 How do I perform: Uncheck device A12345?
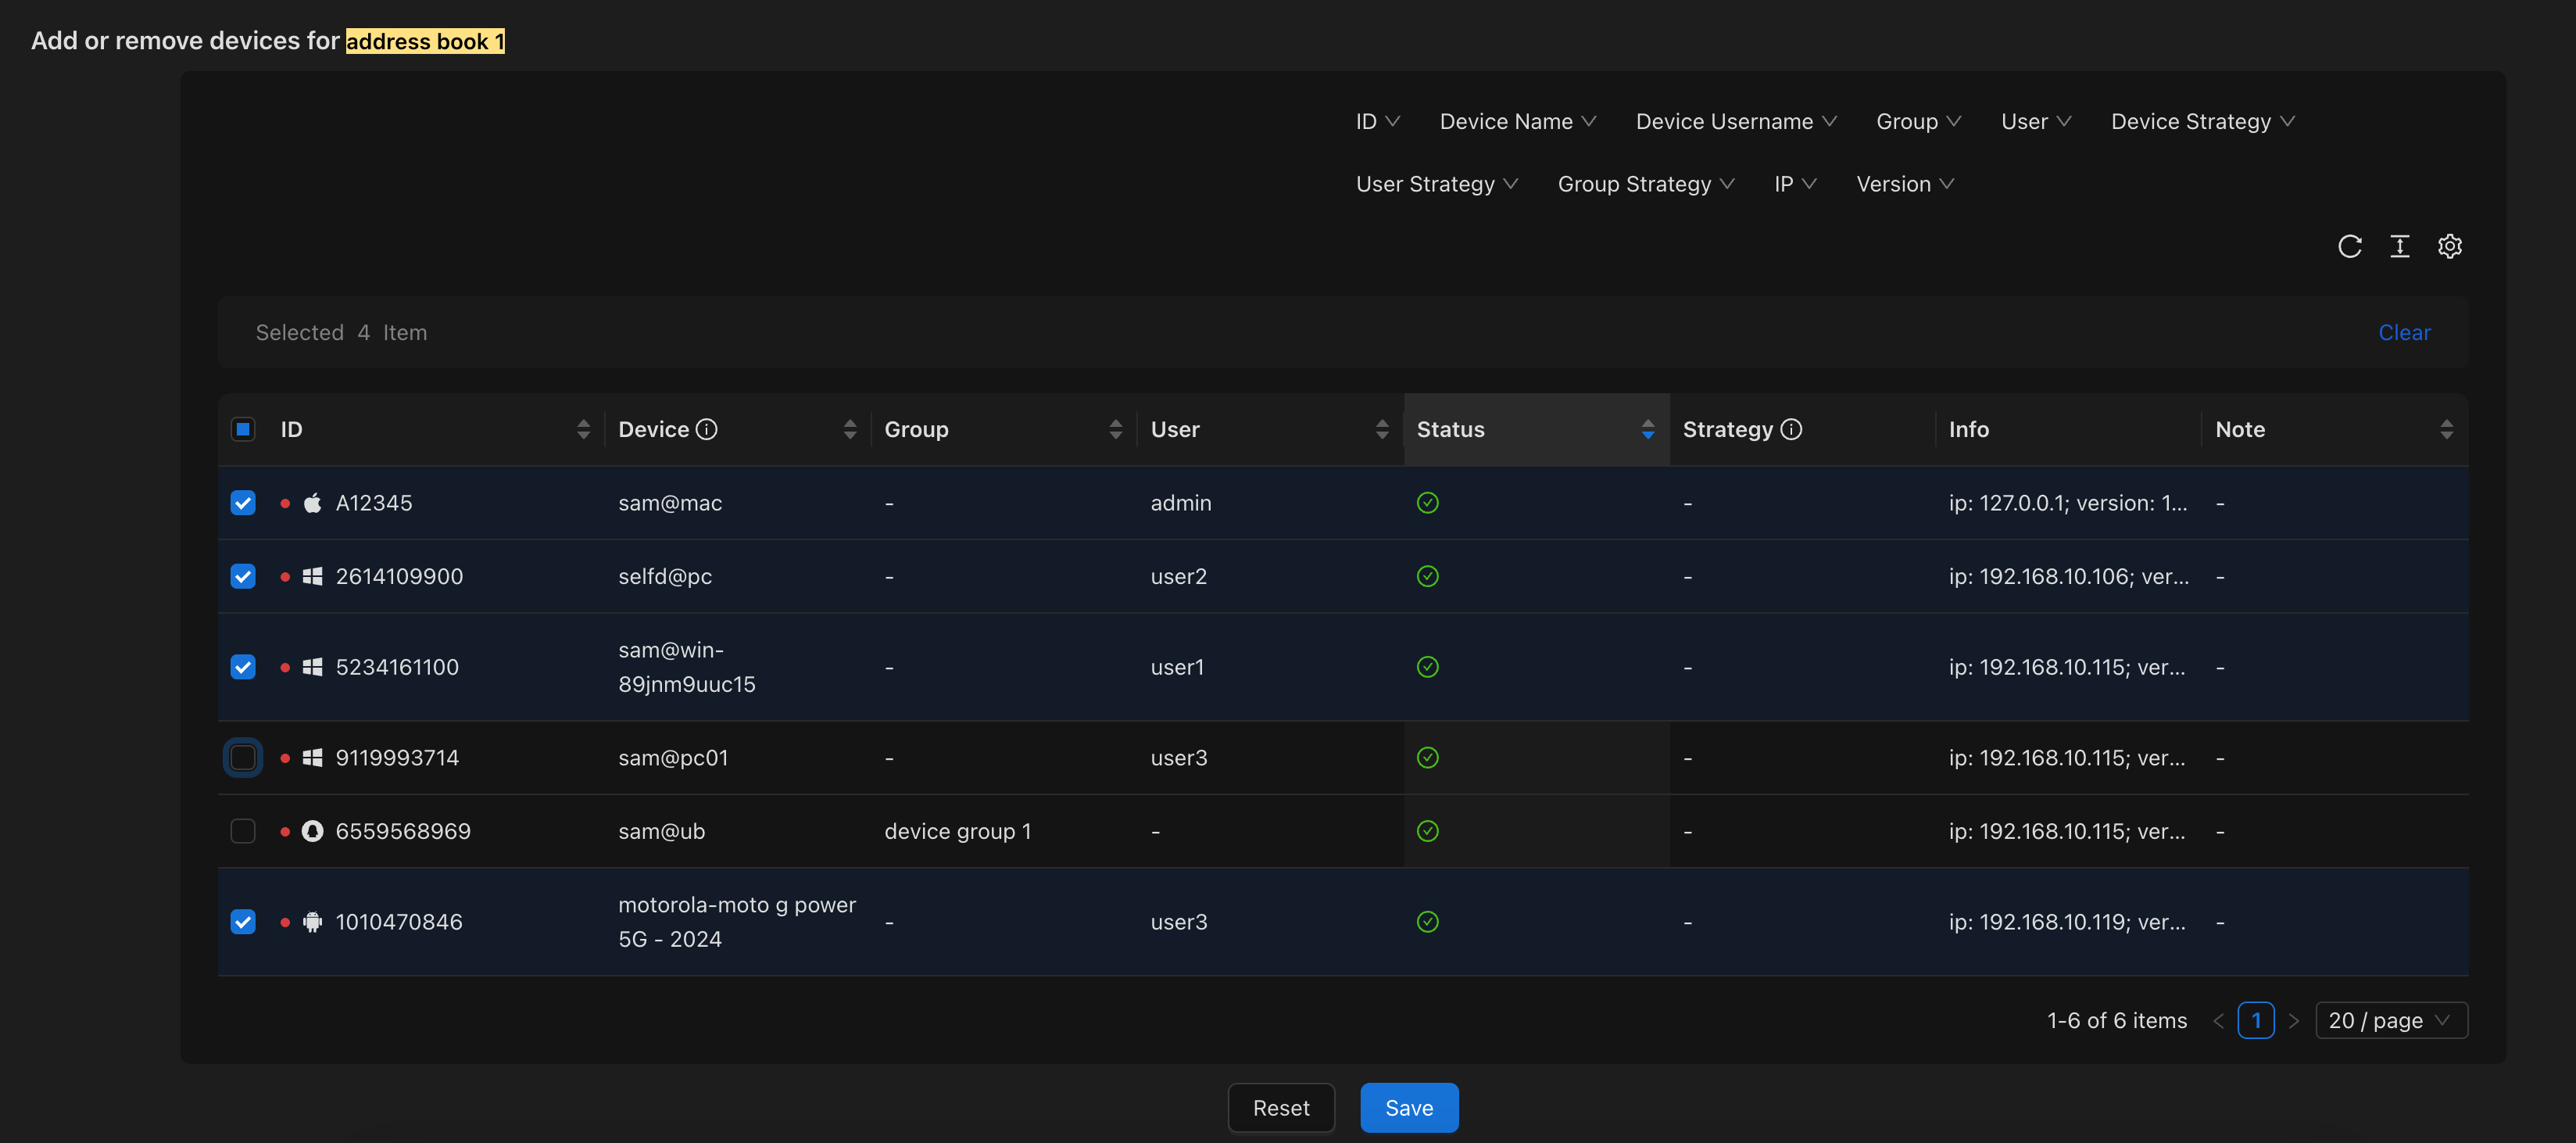coord(243,503)
